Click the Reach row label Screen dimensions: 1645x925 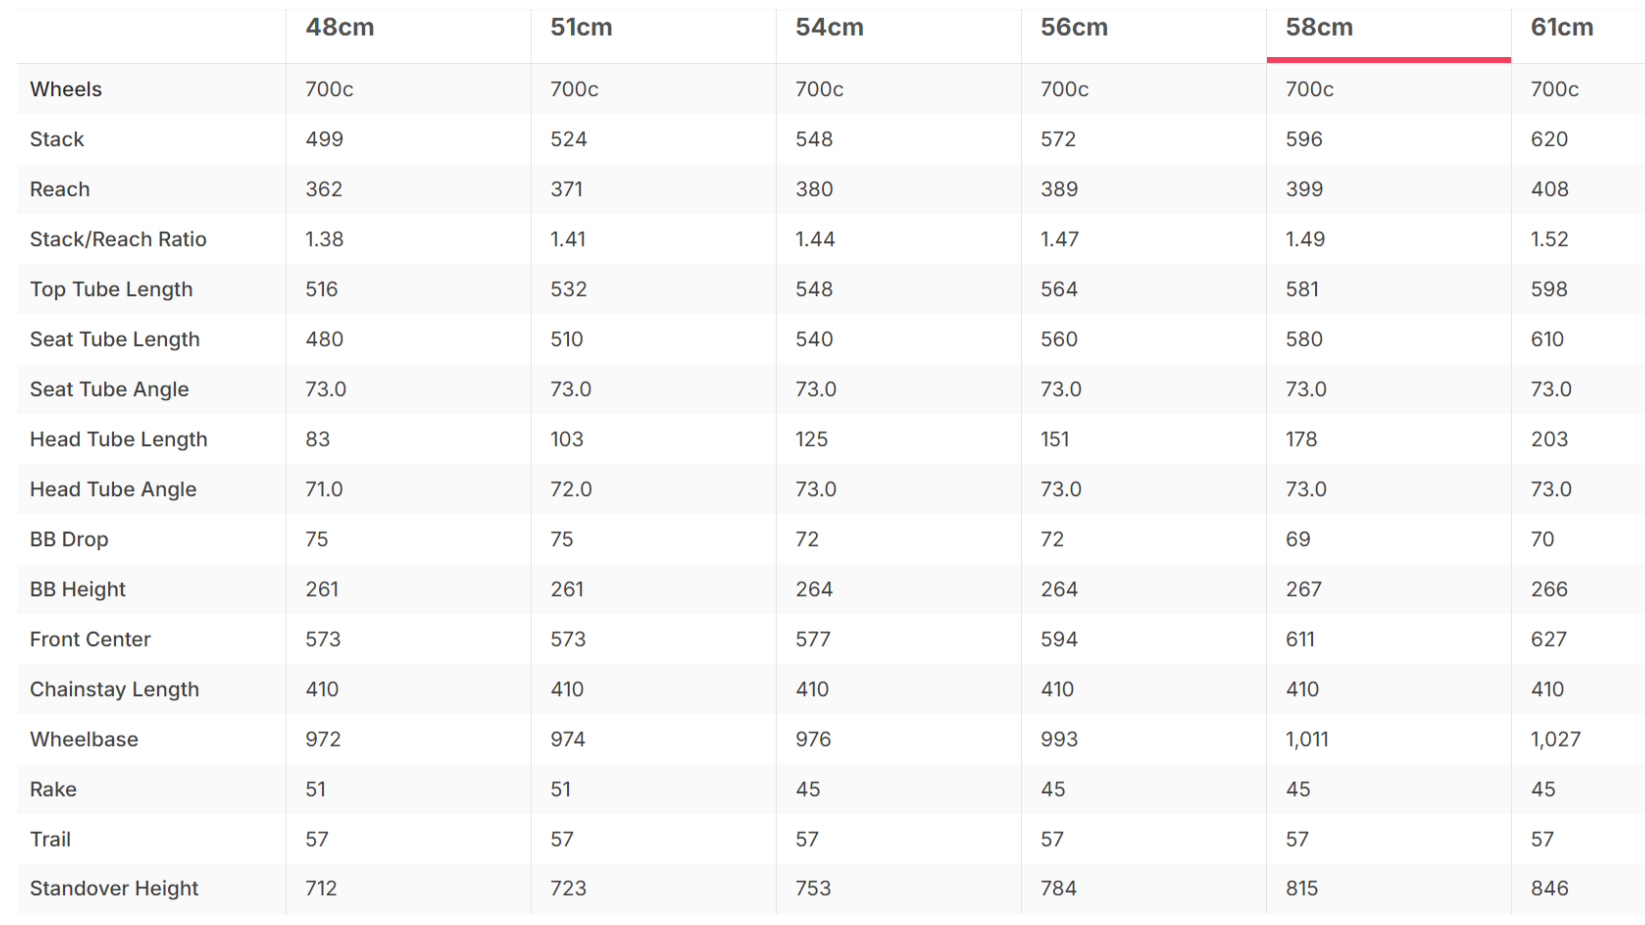[60, 189]
